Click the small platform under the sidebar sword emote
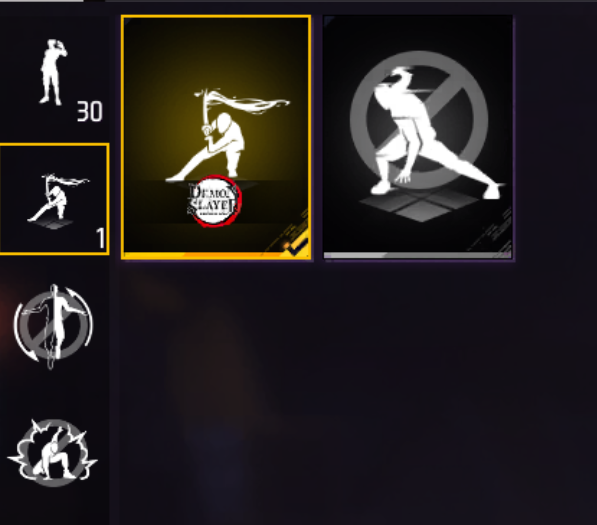This screenshot has height=525, width=597. tap(53, 224)
